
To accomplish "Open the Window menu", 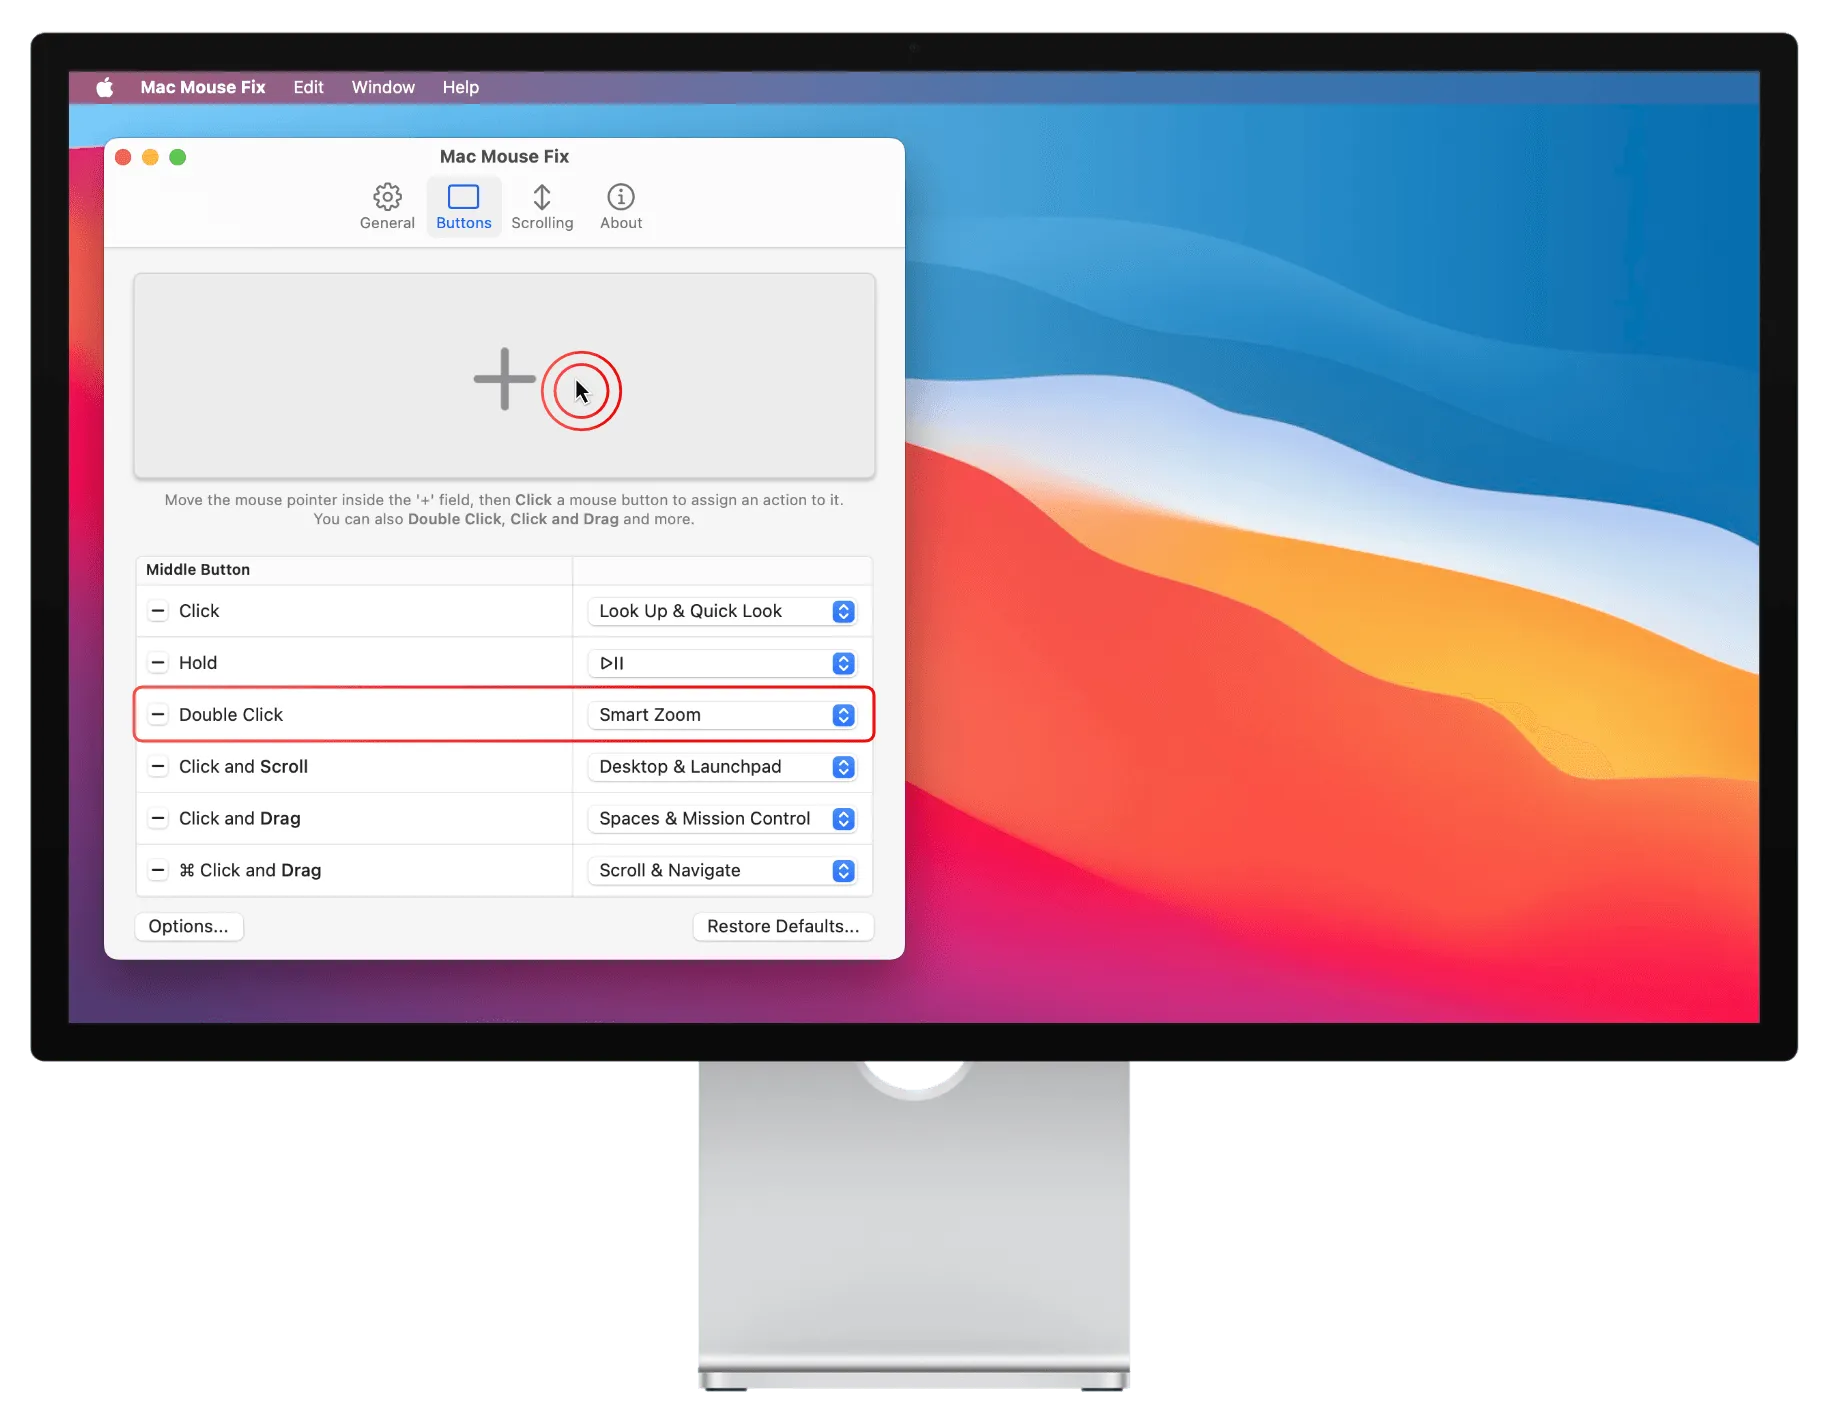I will point(383,87).
